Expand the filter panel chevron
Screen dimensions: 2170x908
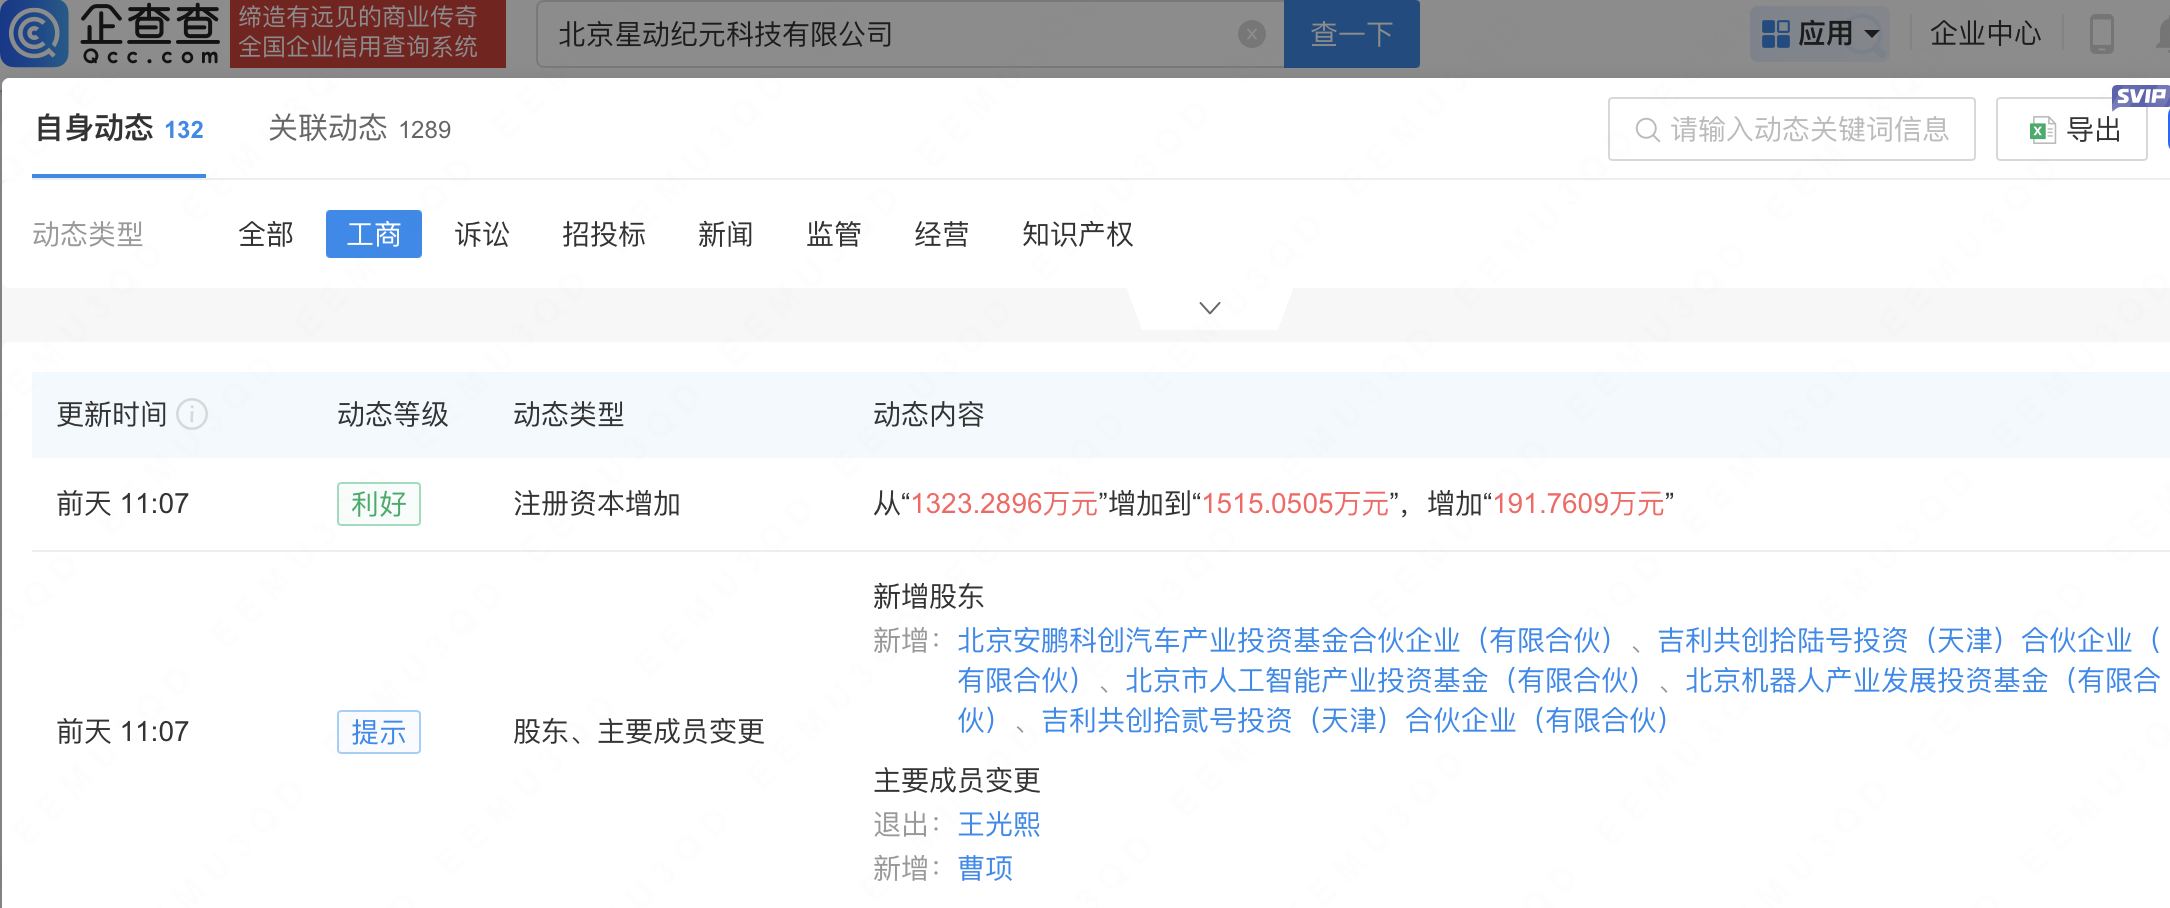1209,308
